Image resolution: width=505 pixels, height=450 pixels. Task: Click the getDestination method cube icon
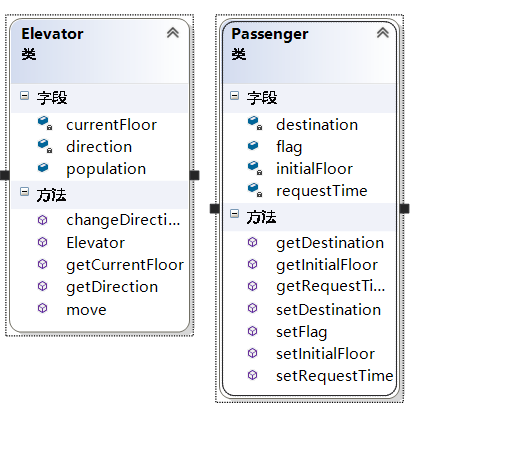coord(252,242)
